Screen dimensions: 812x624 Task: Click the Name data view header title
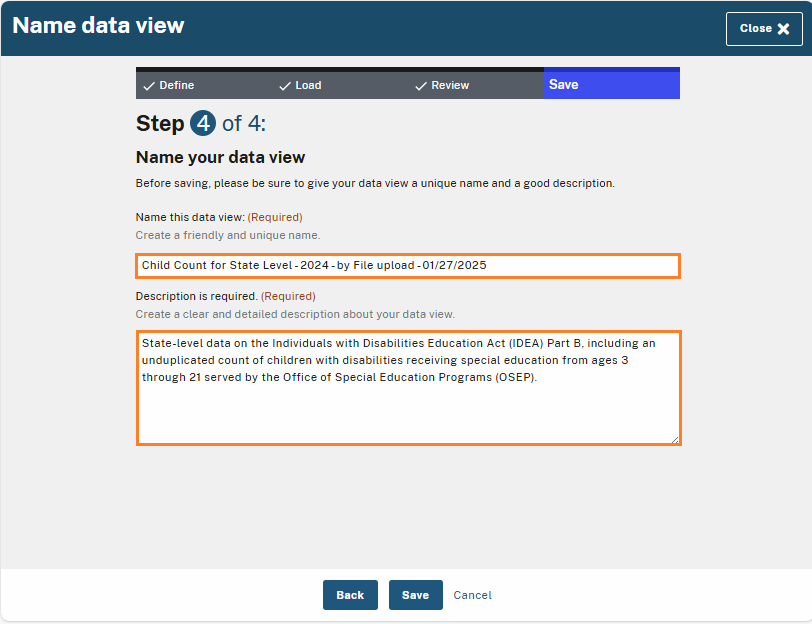coord(97,25)
